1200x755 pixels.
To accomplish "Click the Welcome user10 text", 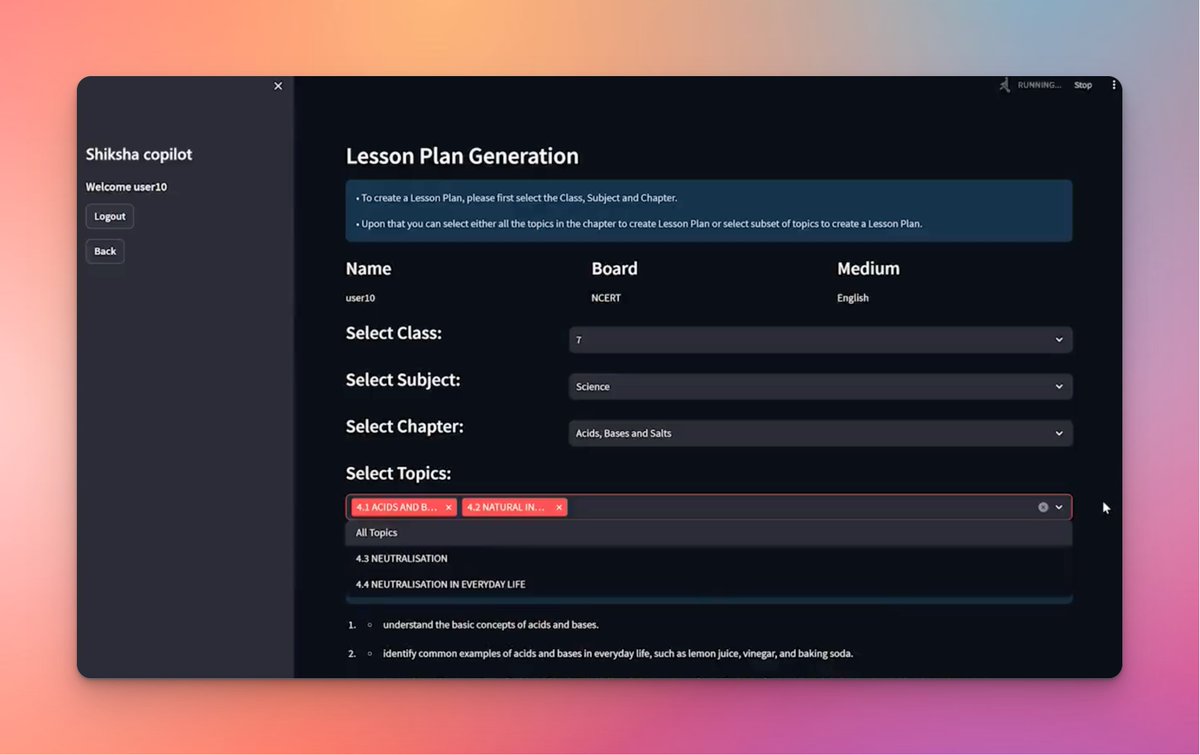I will pos(126,187).
